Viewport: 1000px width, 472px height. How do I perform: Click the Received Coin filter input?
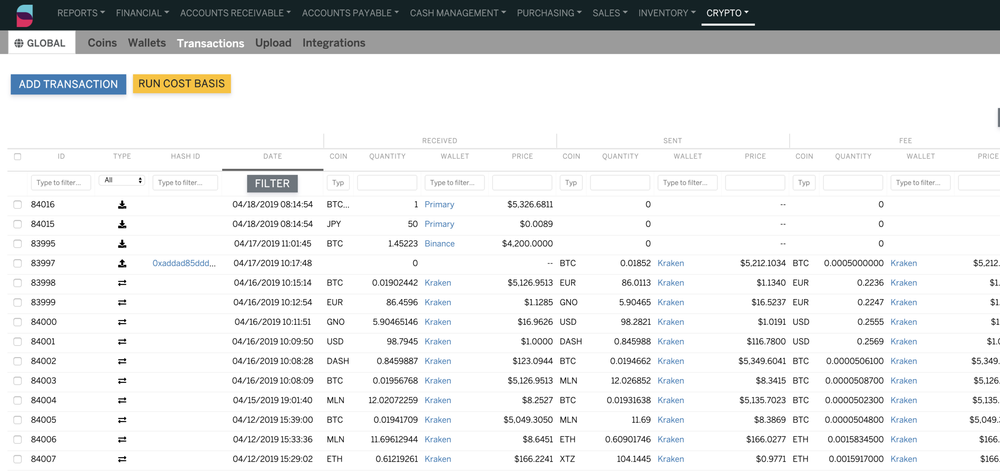click(338, 182)
